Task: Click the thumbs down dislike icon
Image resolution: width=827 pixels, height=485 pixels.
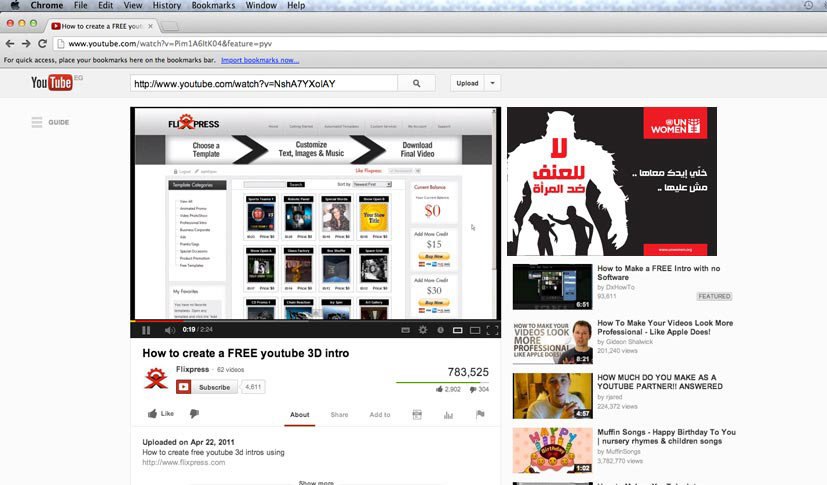Action: pos(194,414)
